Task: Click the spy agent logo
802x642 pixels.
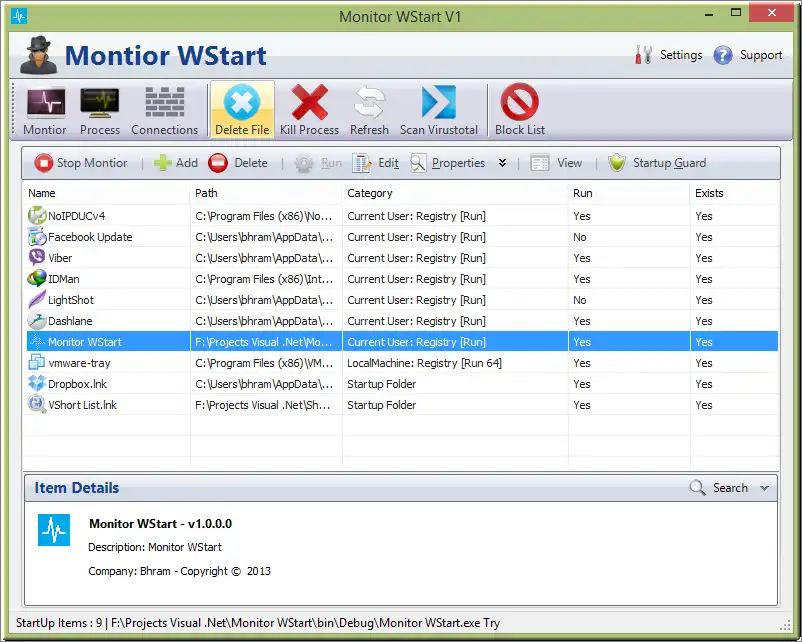Action: coord(38,55)
